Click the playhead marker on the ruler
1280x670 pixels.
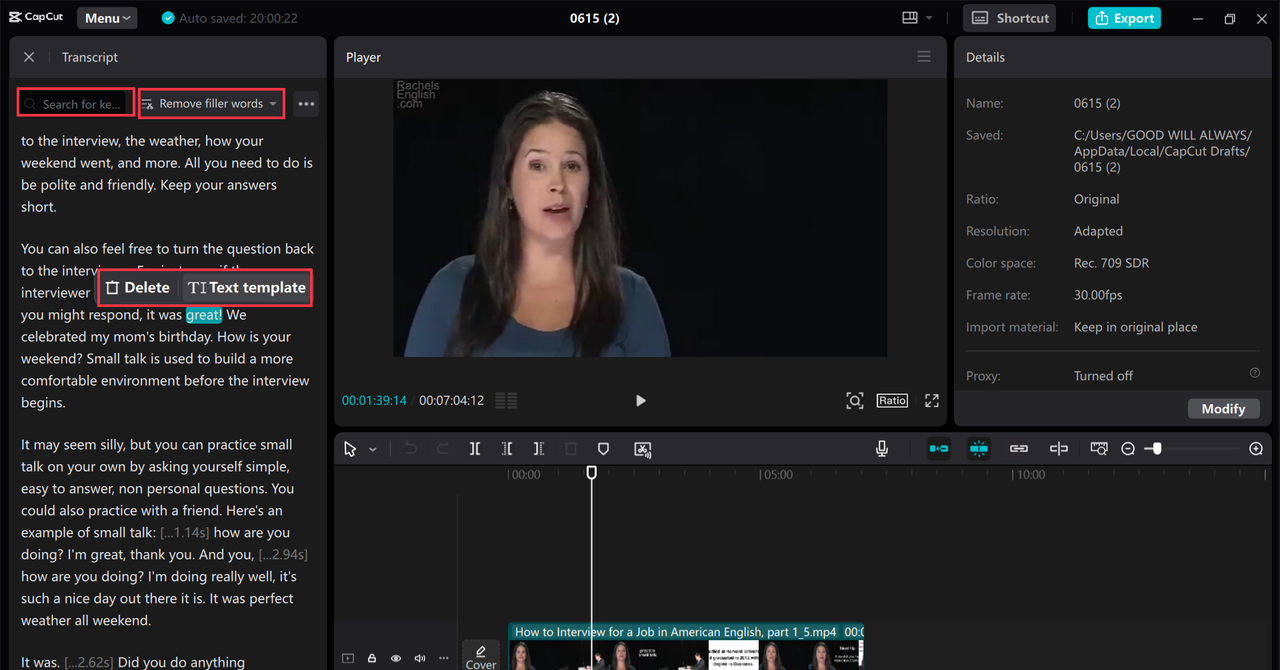click(x=591, y=472)
